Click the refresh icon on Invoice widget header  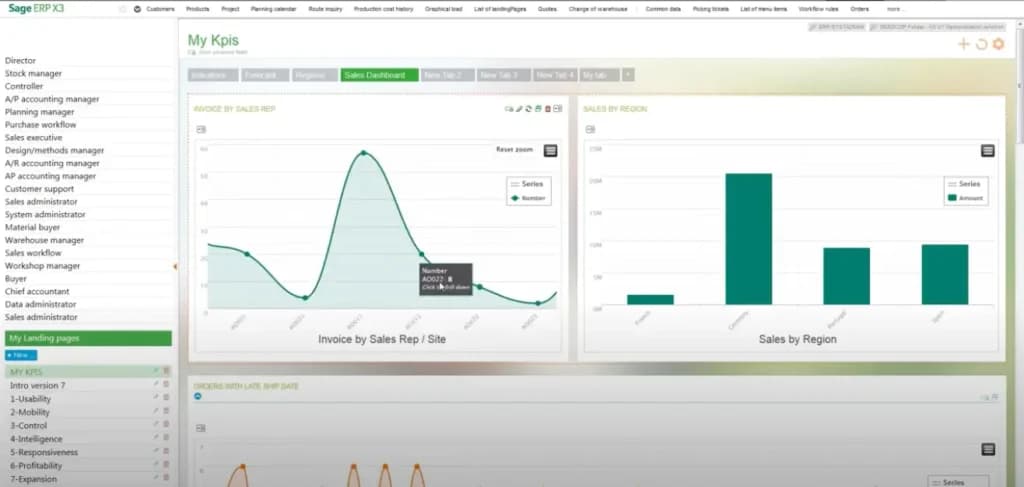[528, 109]
